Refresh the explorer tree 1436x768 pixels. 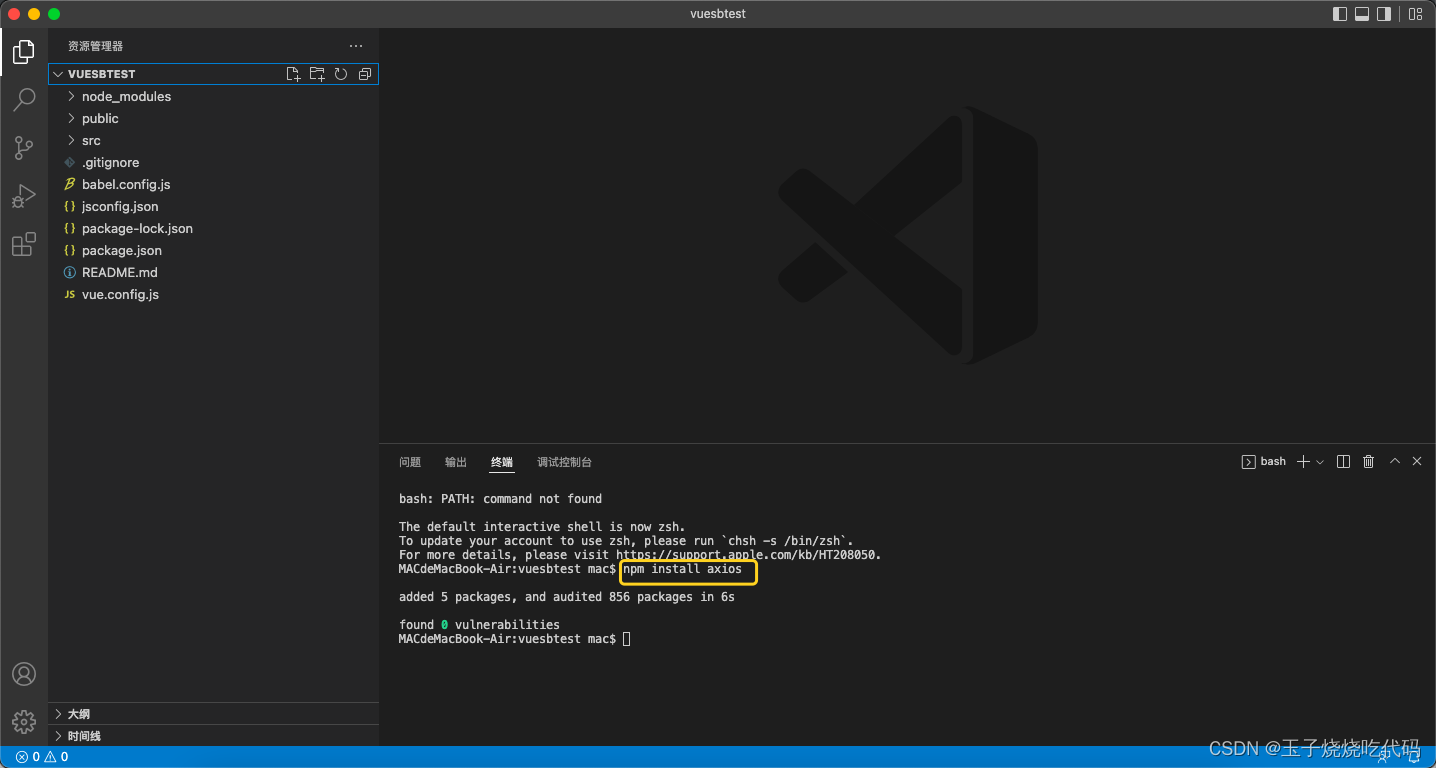341,74
